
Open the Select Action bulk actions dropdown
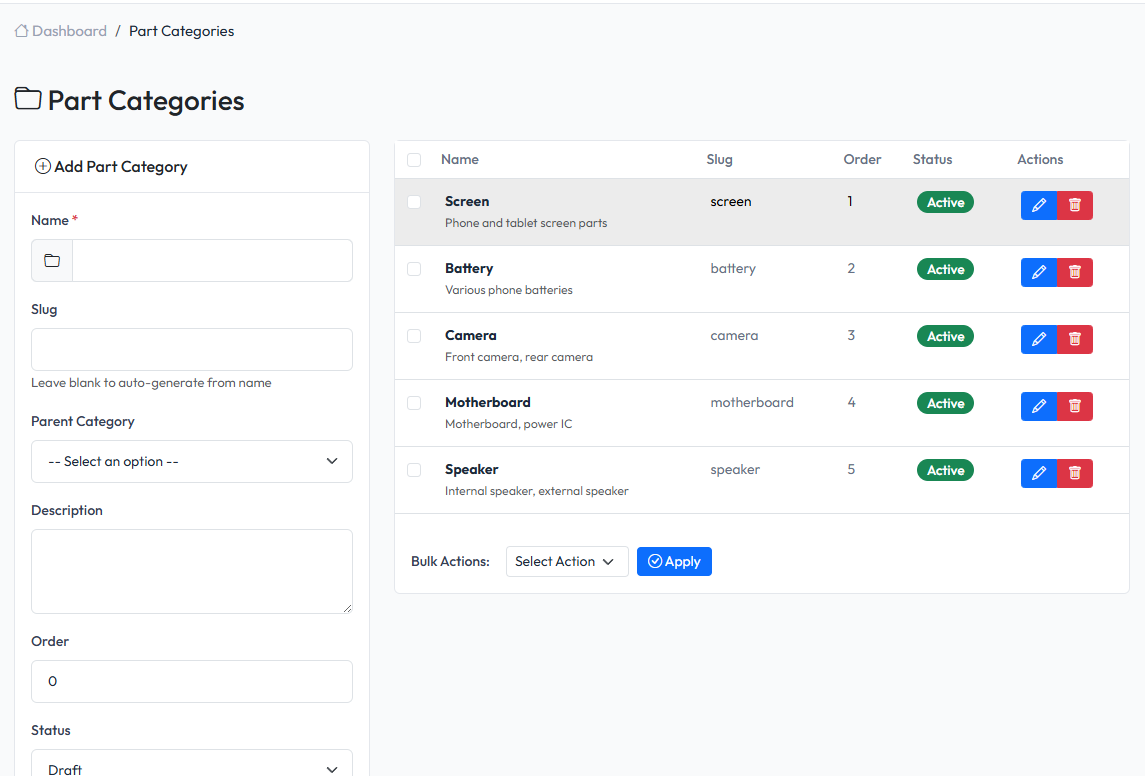coord(566,561)
